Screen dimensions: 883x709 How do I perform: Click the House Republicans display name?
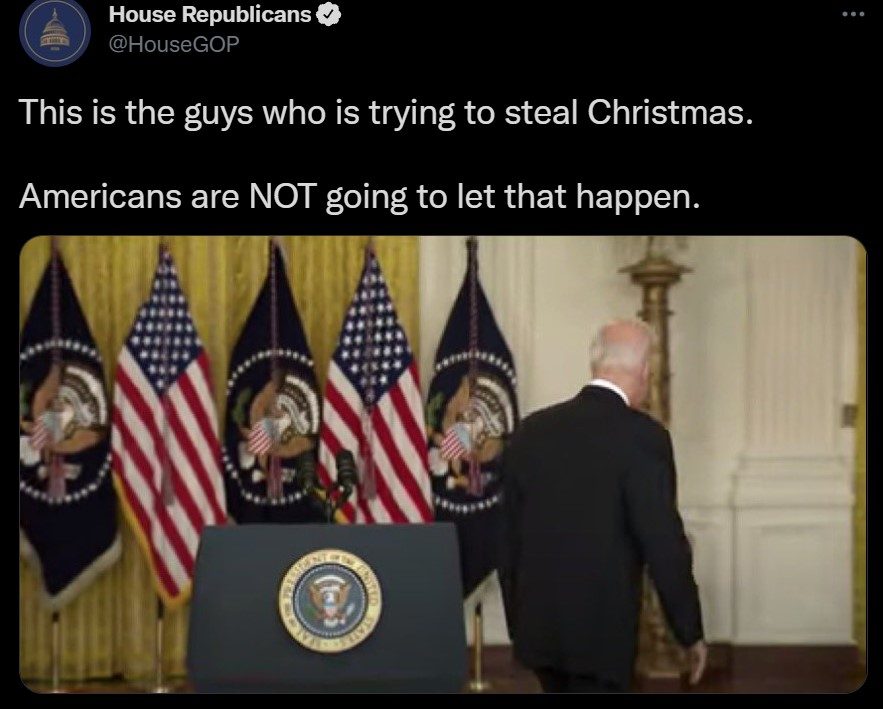click(209, 15)
